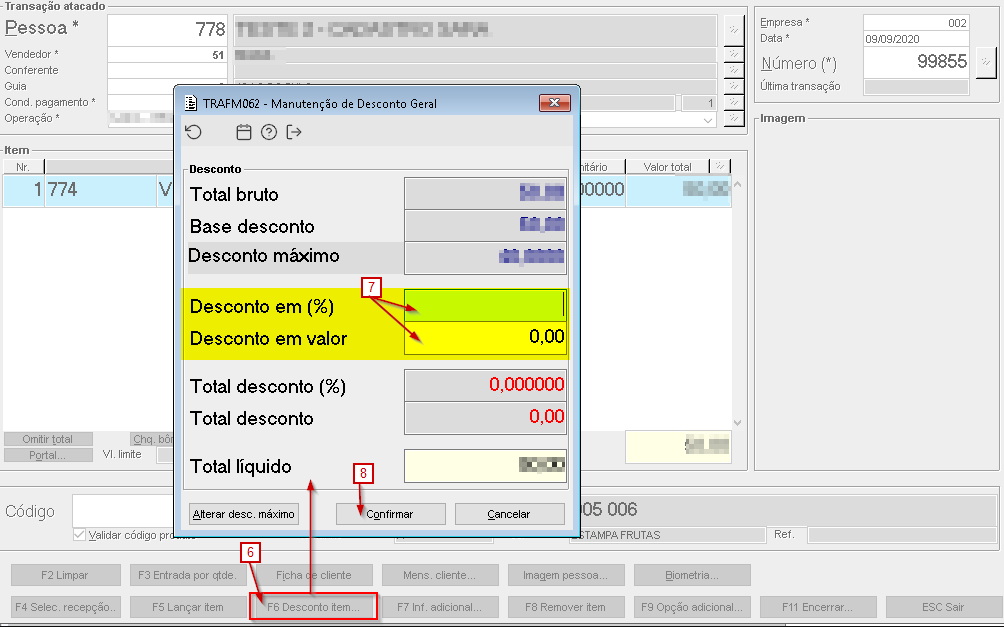Click the ESC Sair button
Image resolution: width=1004 pixels, height=627 pixels.
[943, 607]
